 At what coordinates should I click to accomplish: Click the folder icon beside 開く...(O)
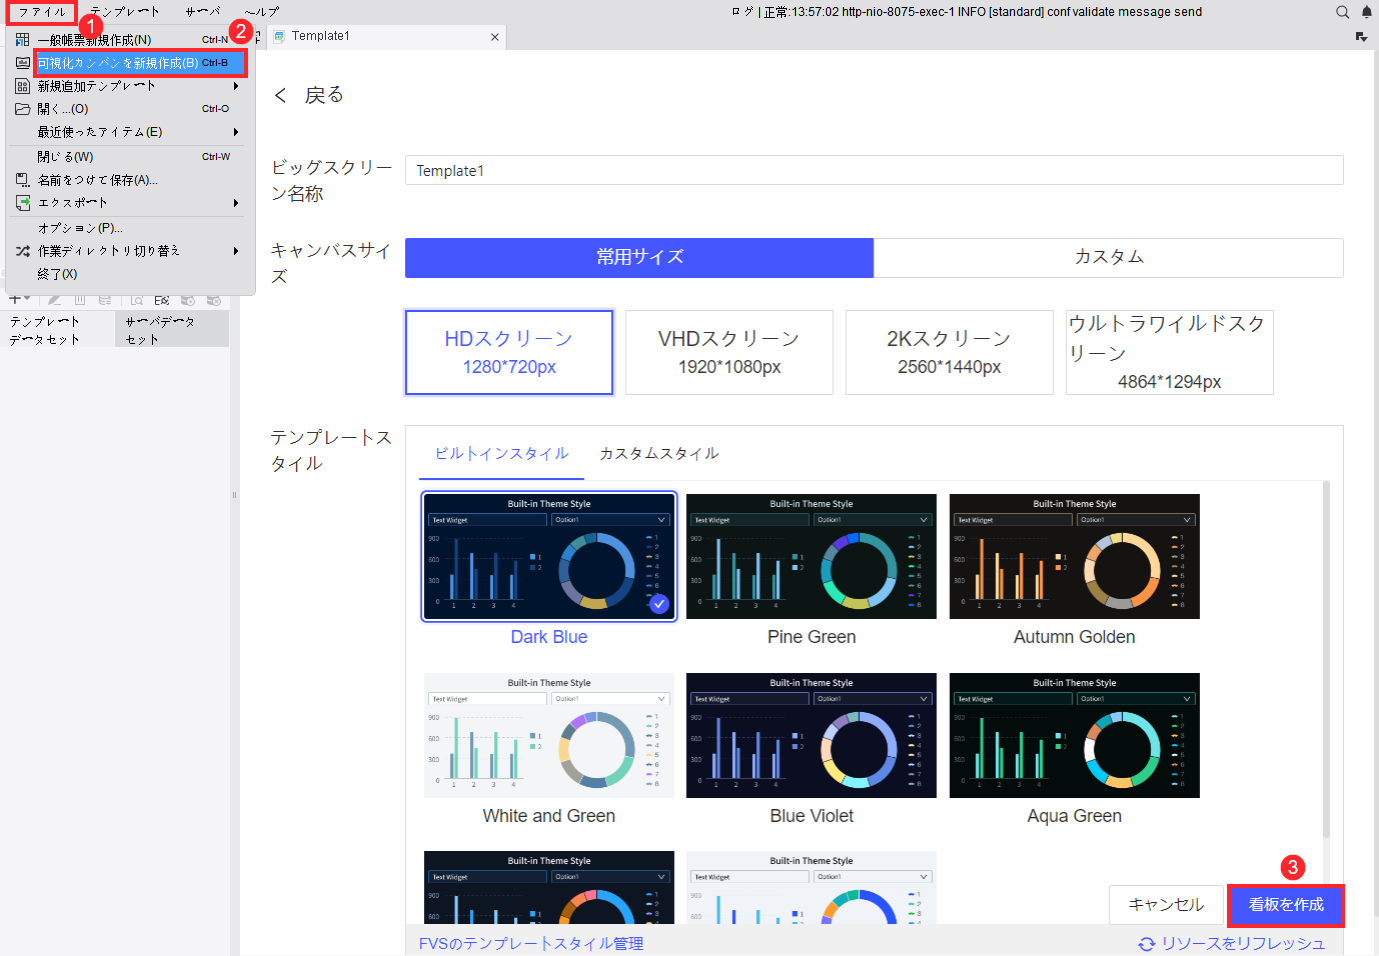click(22, 109)
